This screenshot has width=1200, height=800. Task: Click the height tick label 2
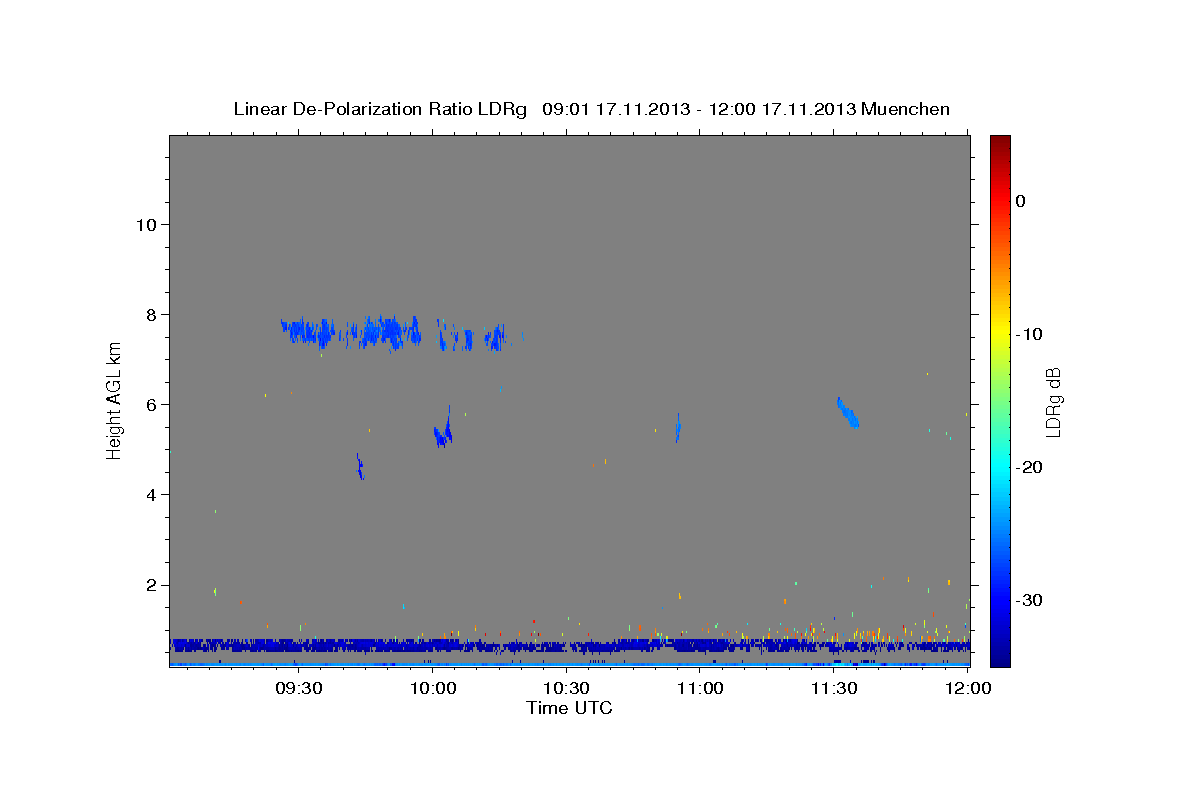coord(150,585)
